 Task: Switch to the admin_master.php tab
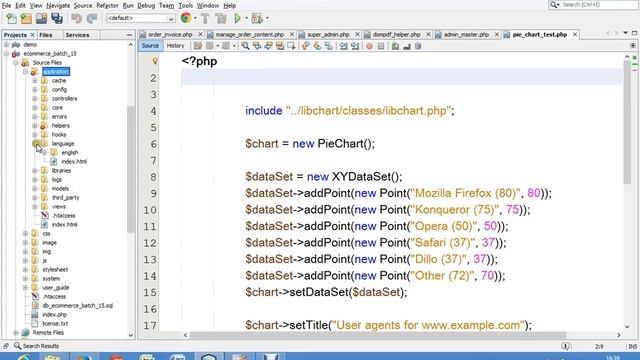tap(466, 35)
